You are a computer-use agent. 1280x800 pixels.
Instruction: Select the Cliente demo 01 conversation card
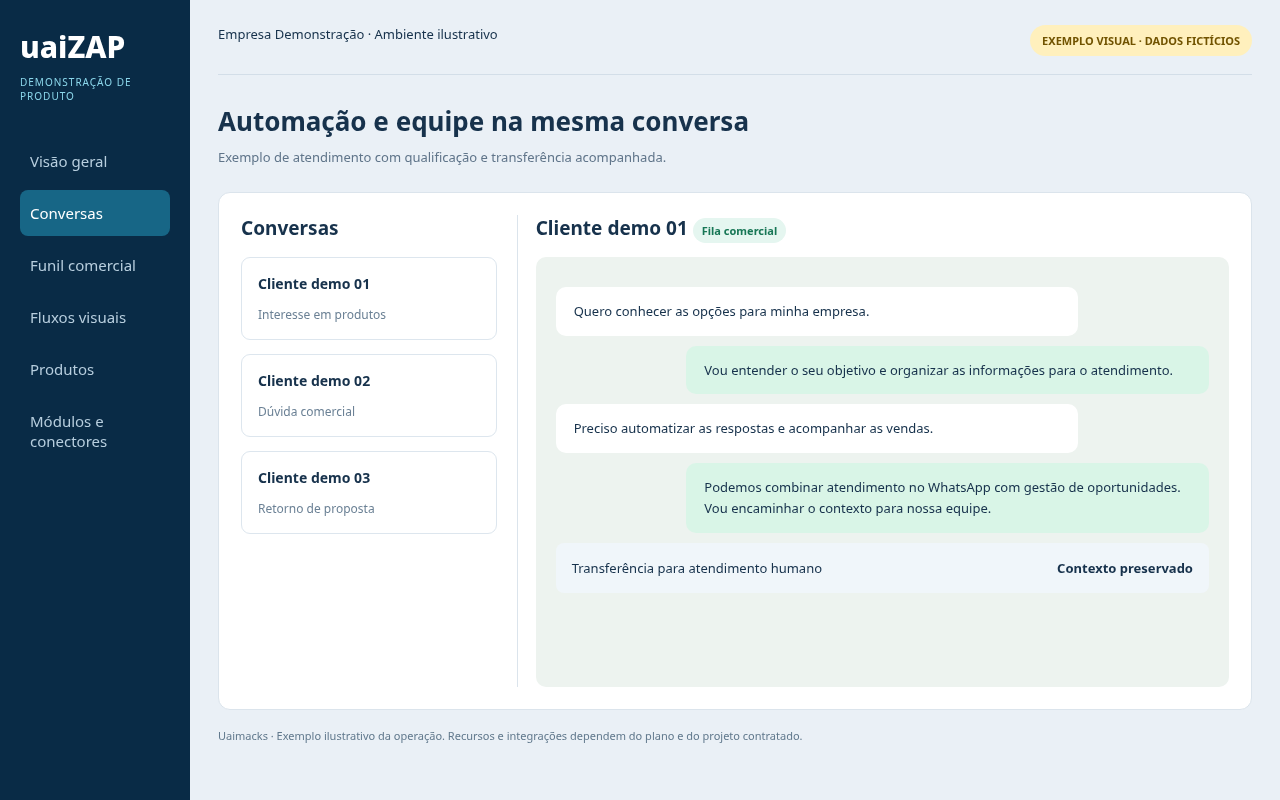[x=369, y=298]
